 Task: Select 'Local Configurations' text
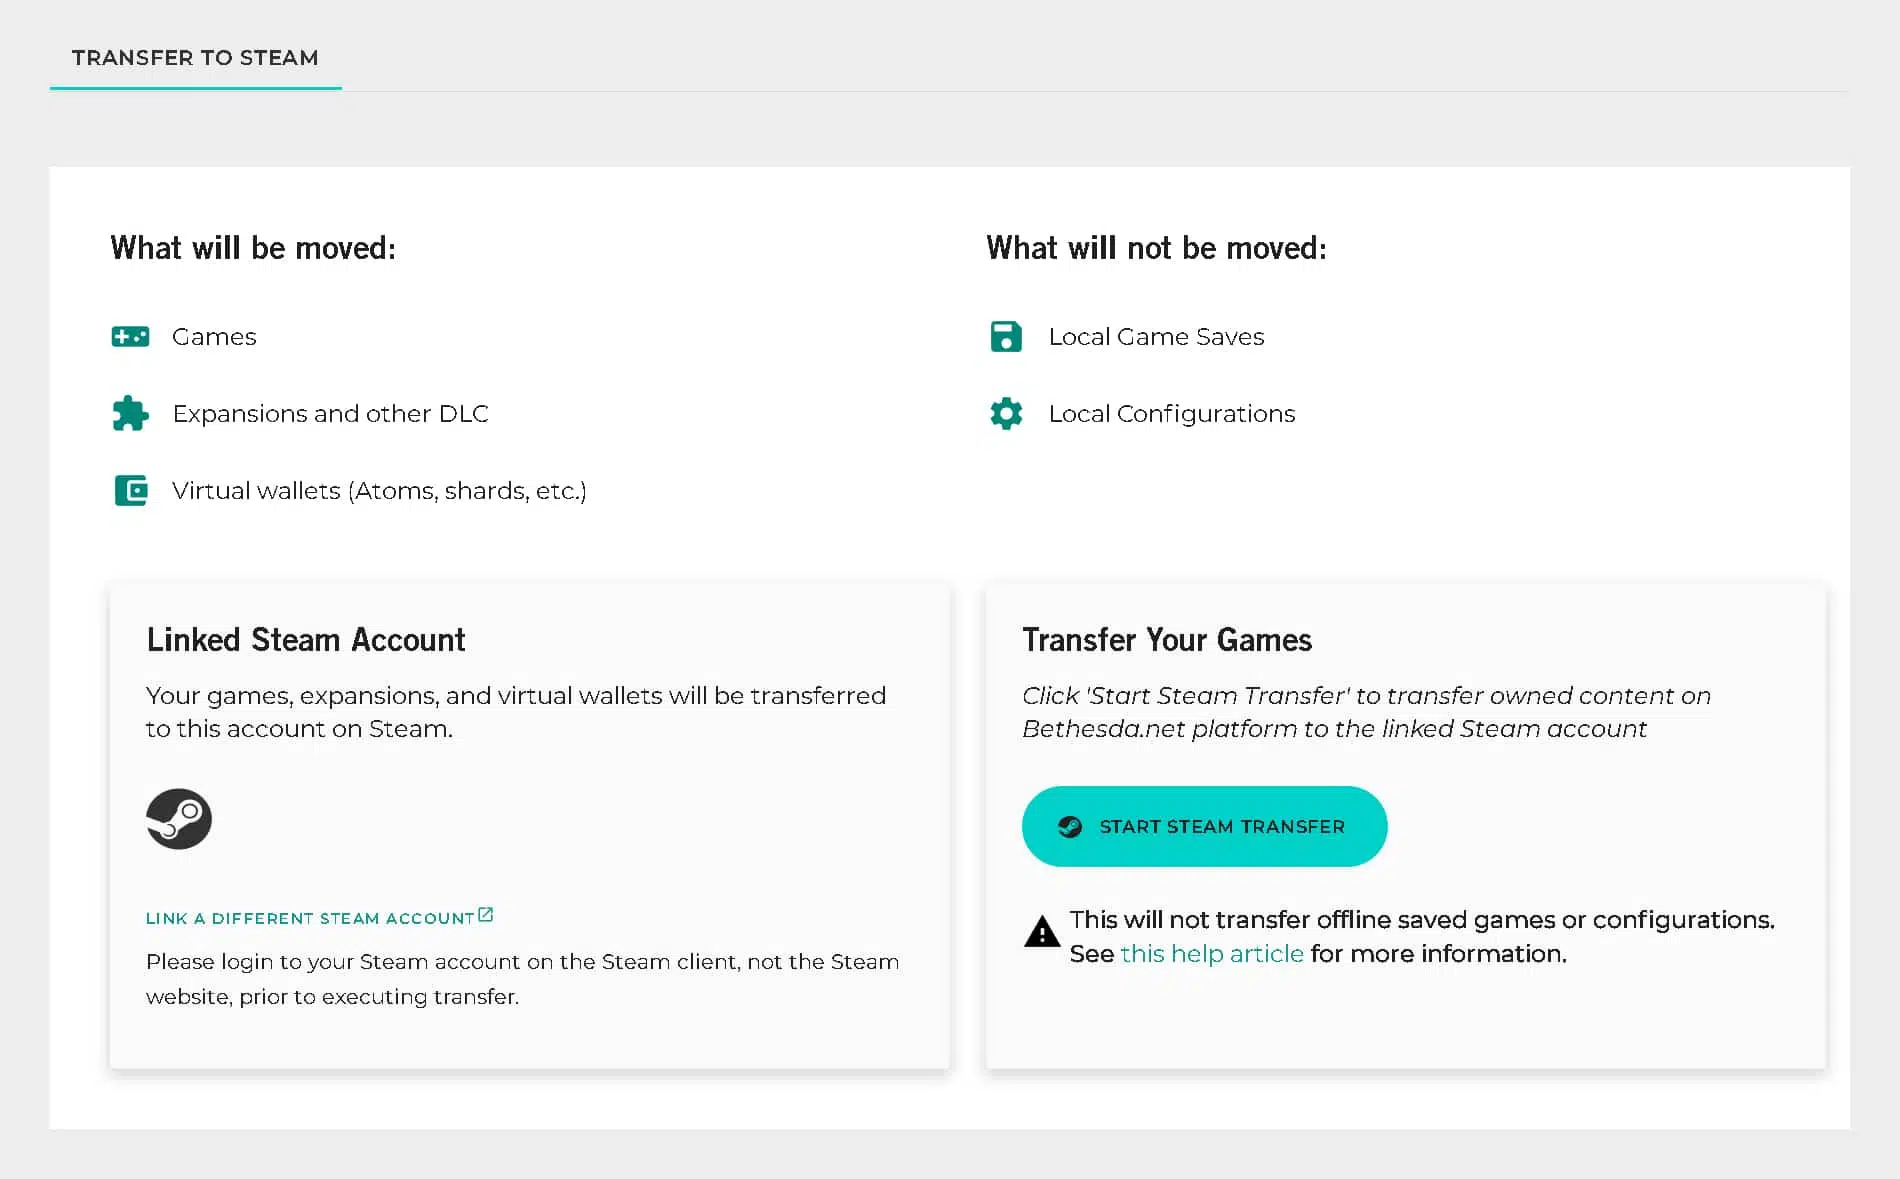(1172, 414)
